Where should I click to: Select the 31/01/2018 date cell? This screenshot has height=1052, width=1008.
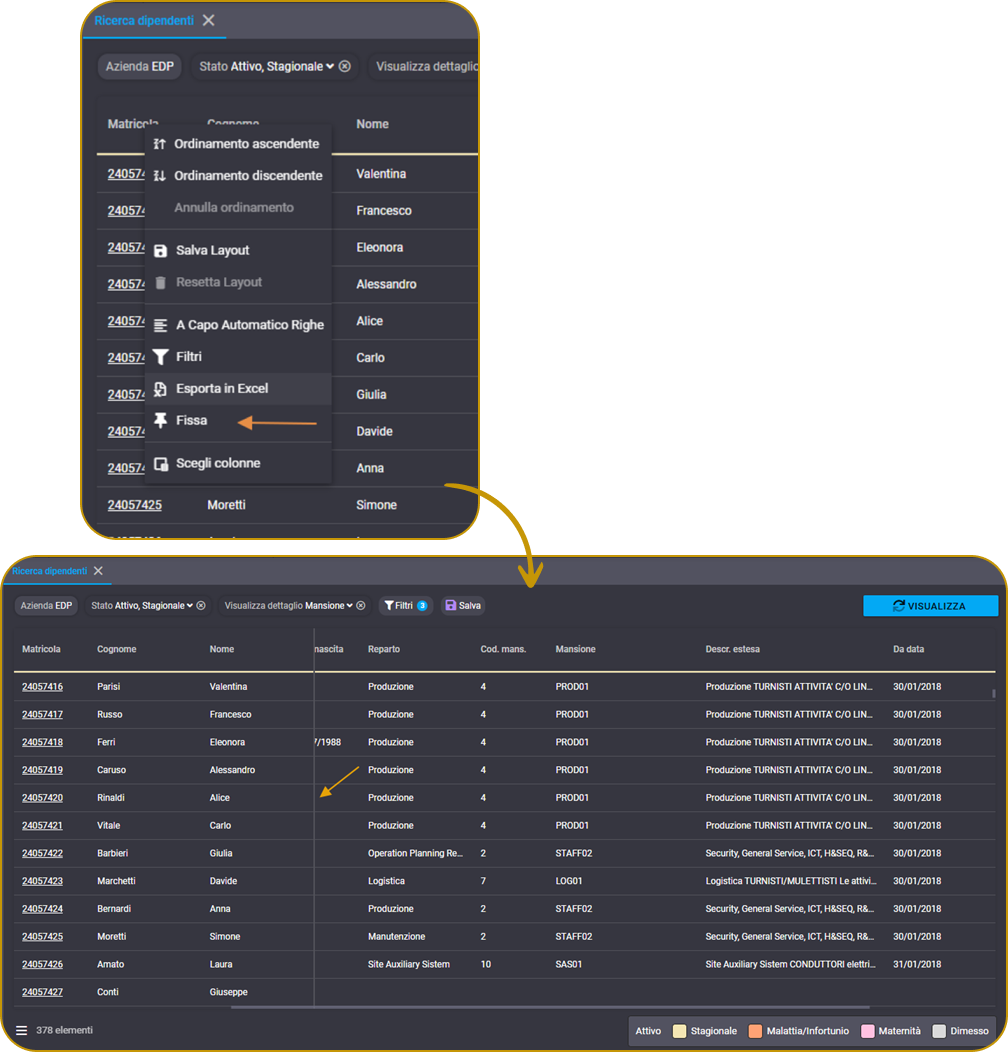pos(917,965)
